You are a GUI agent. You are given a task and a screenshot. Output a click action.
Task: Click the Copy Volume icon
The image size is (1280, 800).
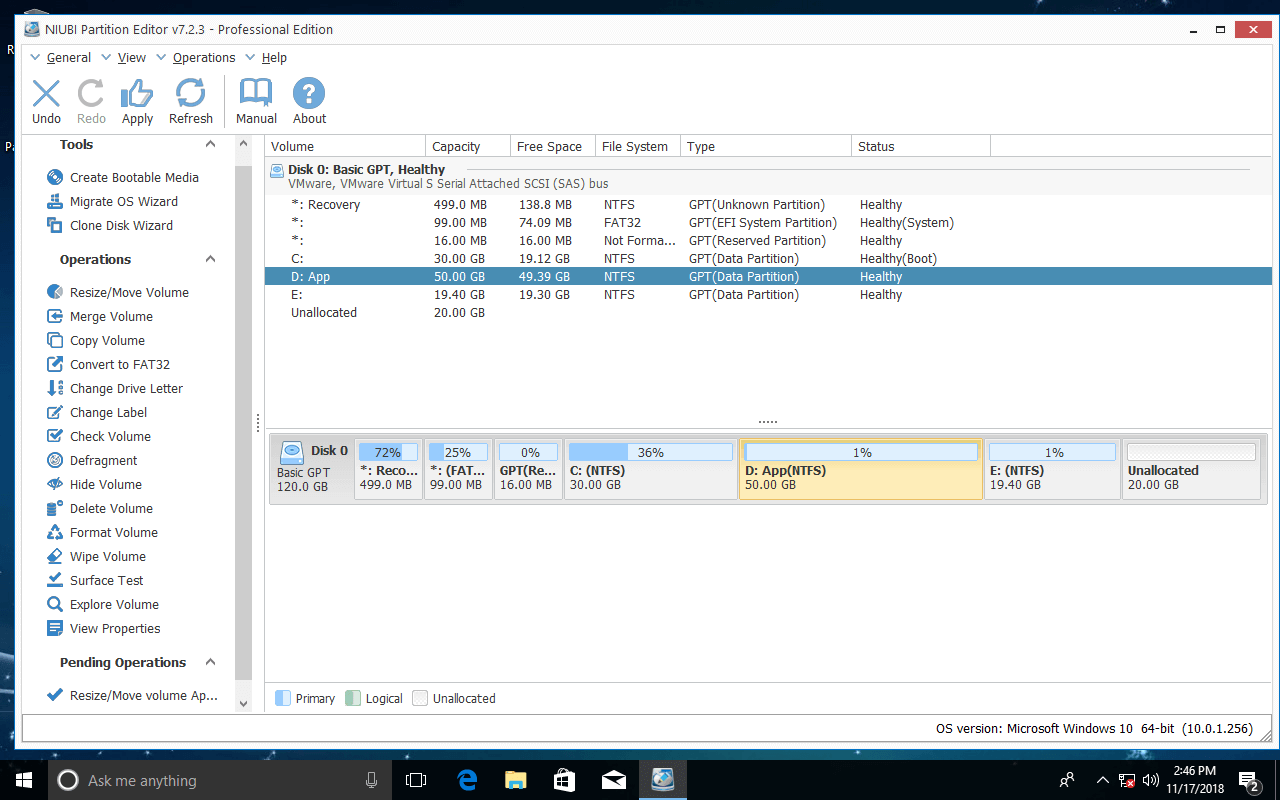tap(55, 340)
